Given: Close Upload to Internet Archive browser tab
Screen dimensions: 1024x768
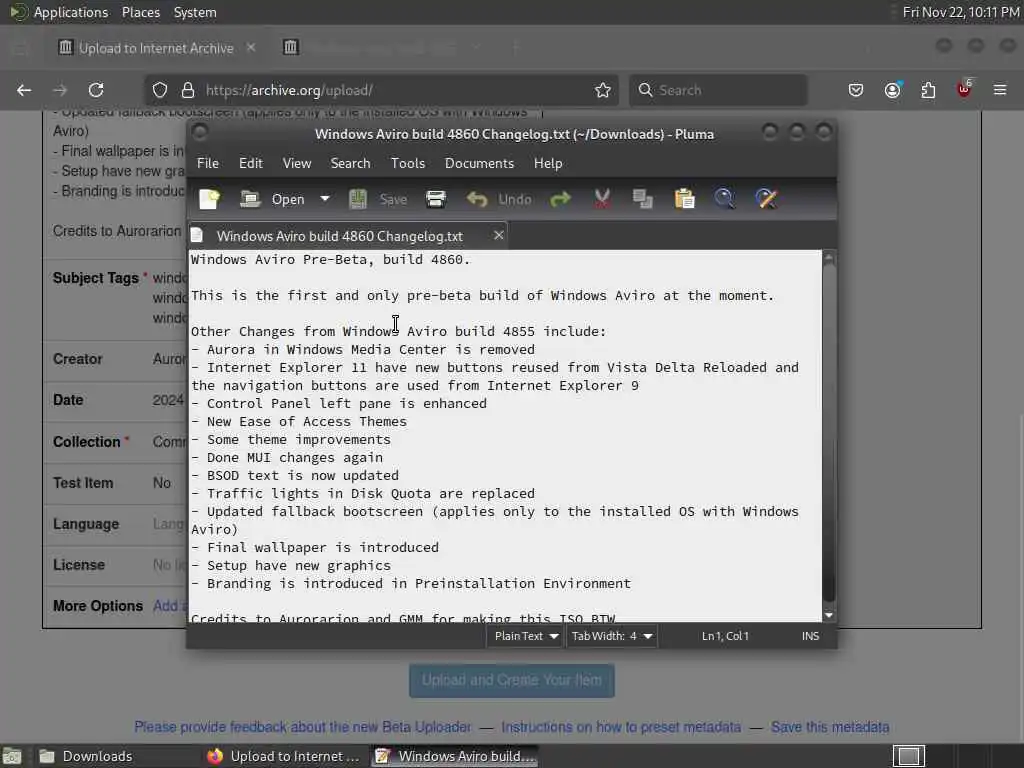Looking at the screenshot, I should (x=251, y=47).
